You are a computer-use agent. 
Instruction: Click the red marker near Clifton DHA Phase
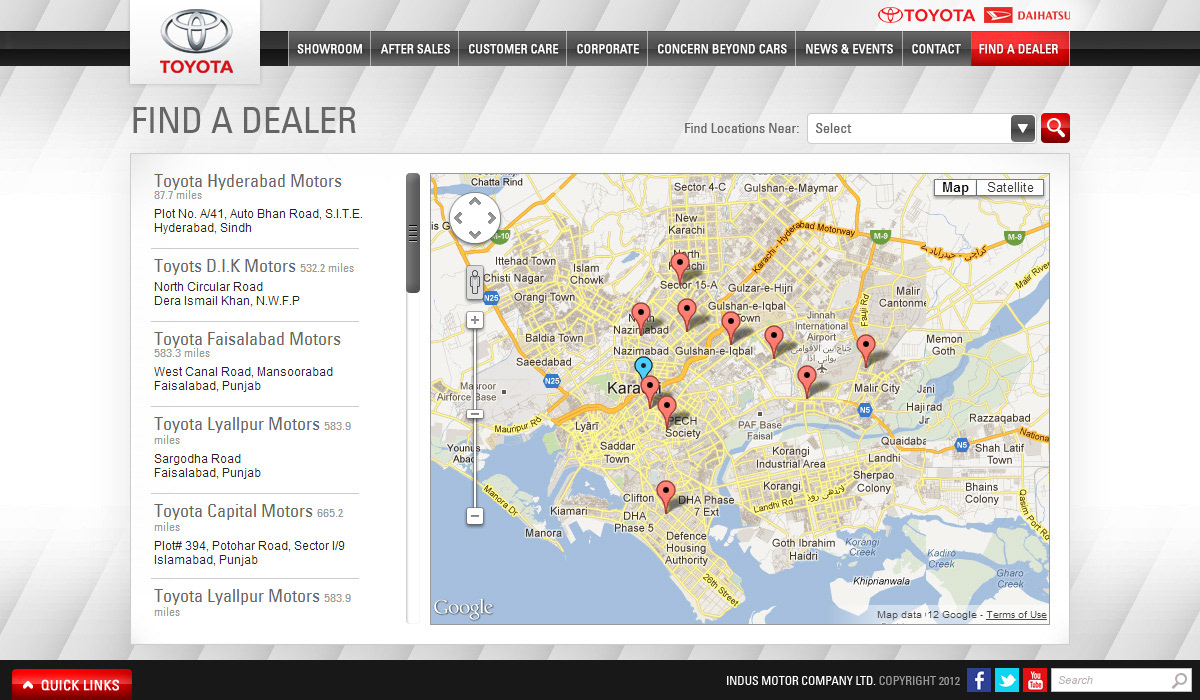click(x=665, y=497)
